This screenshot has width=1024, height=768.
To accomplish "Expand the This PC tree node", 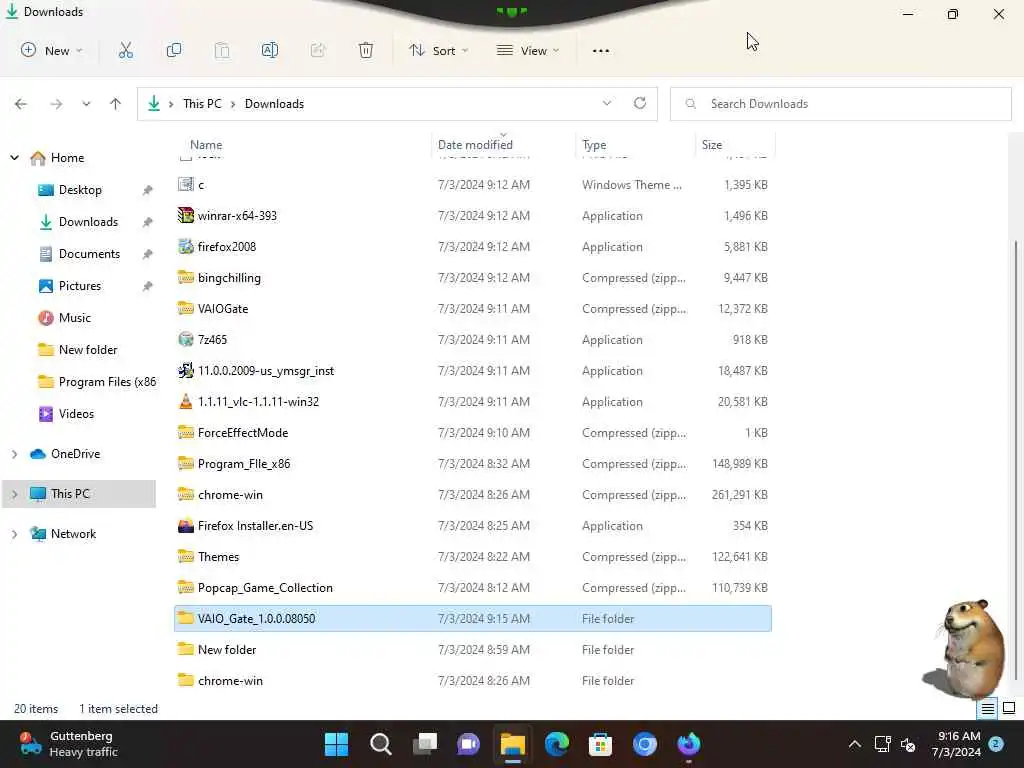I will pyautogui.click(x=14, y=494).
